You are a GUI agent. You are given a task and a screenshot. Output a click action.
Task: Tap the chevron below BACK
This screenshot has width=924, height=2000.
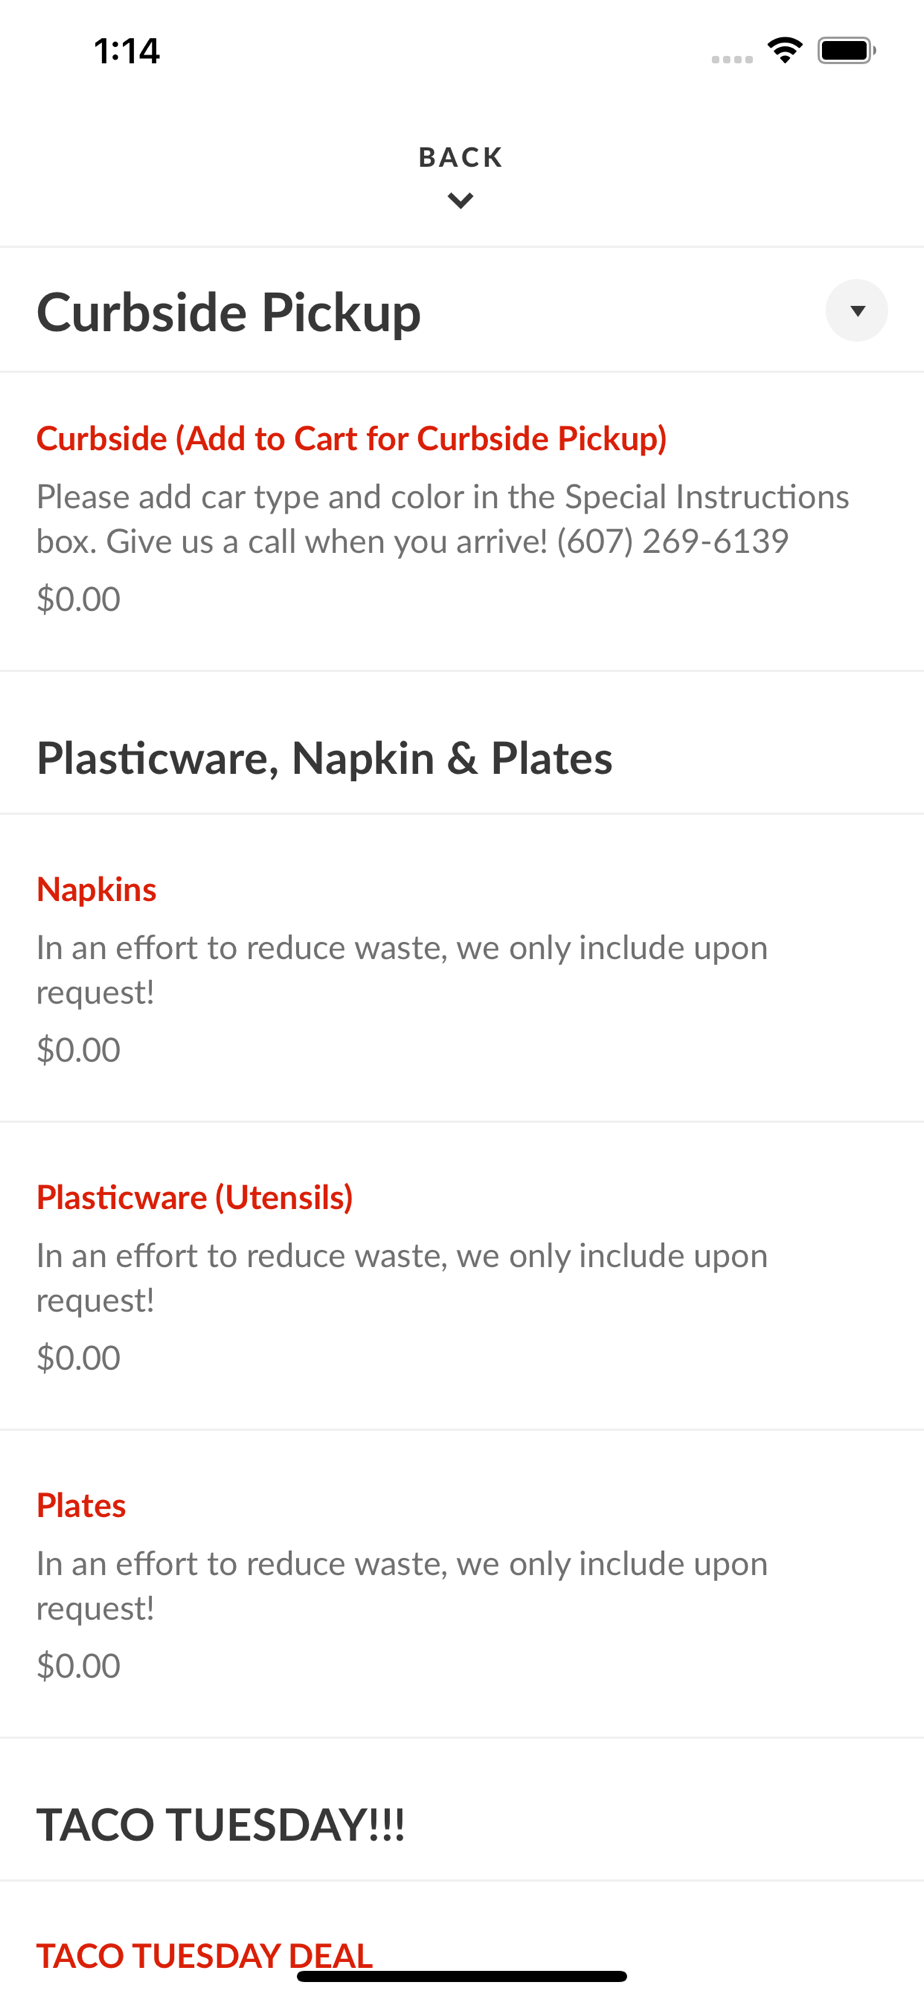point(461,201)
